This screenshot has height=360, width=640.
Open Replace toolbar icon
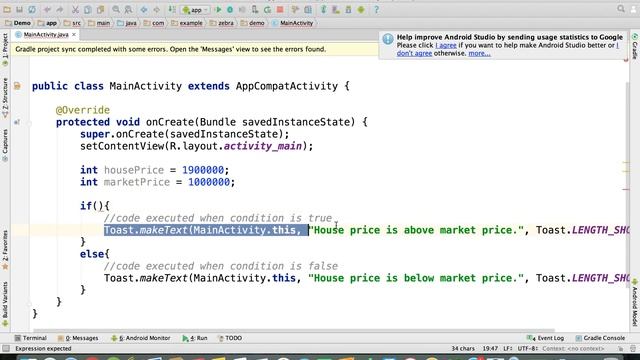128,9
